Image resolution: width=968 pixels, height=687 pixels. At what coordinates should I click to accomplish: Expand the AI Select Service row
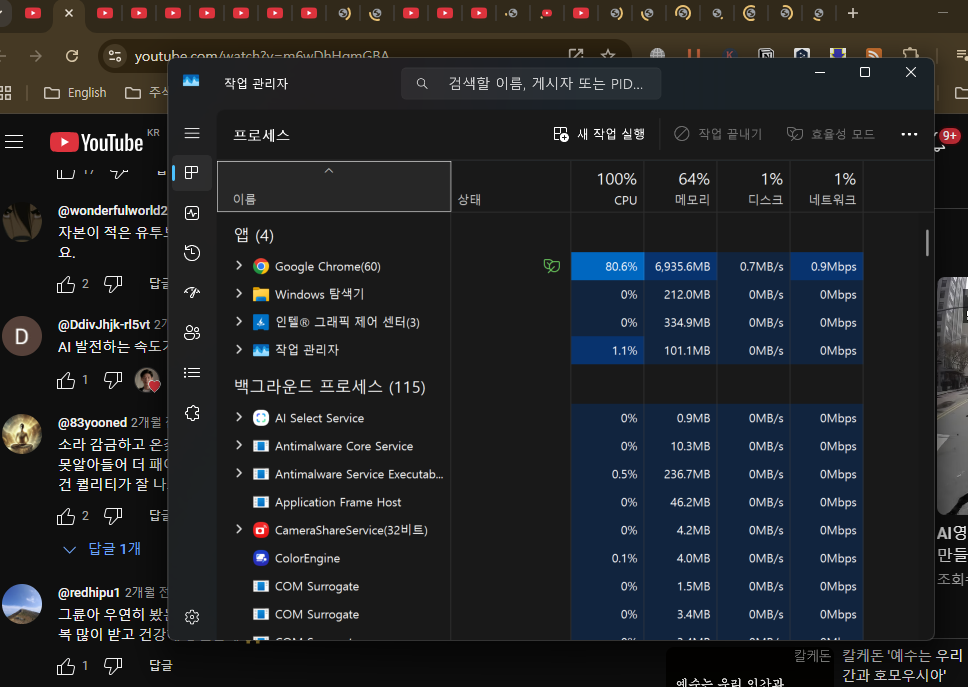pyautogui.click(x=239, y=417)
